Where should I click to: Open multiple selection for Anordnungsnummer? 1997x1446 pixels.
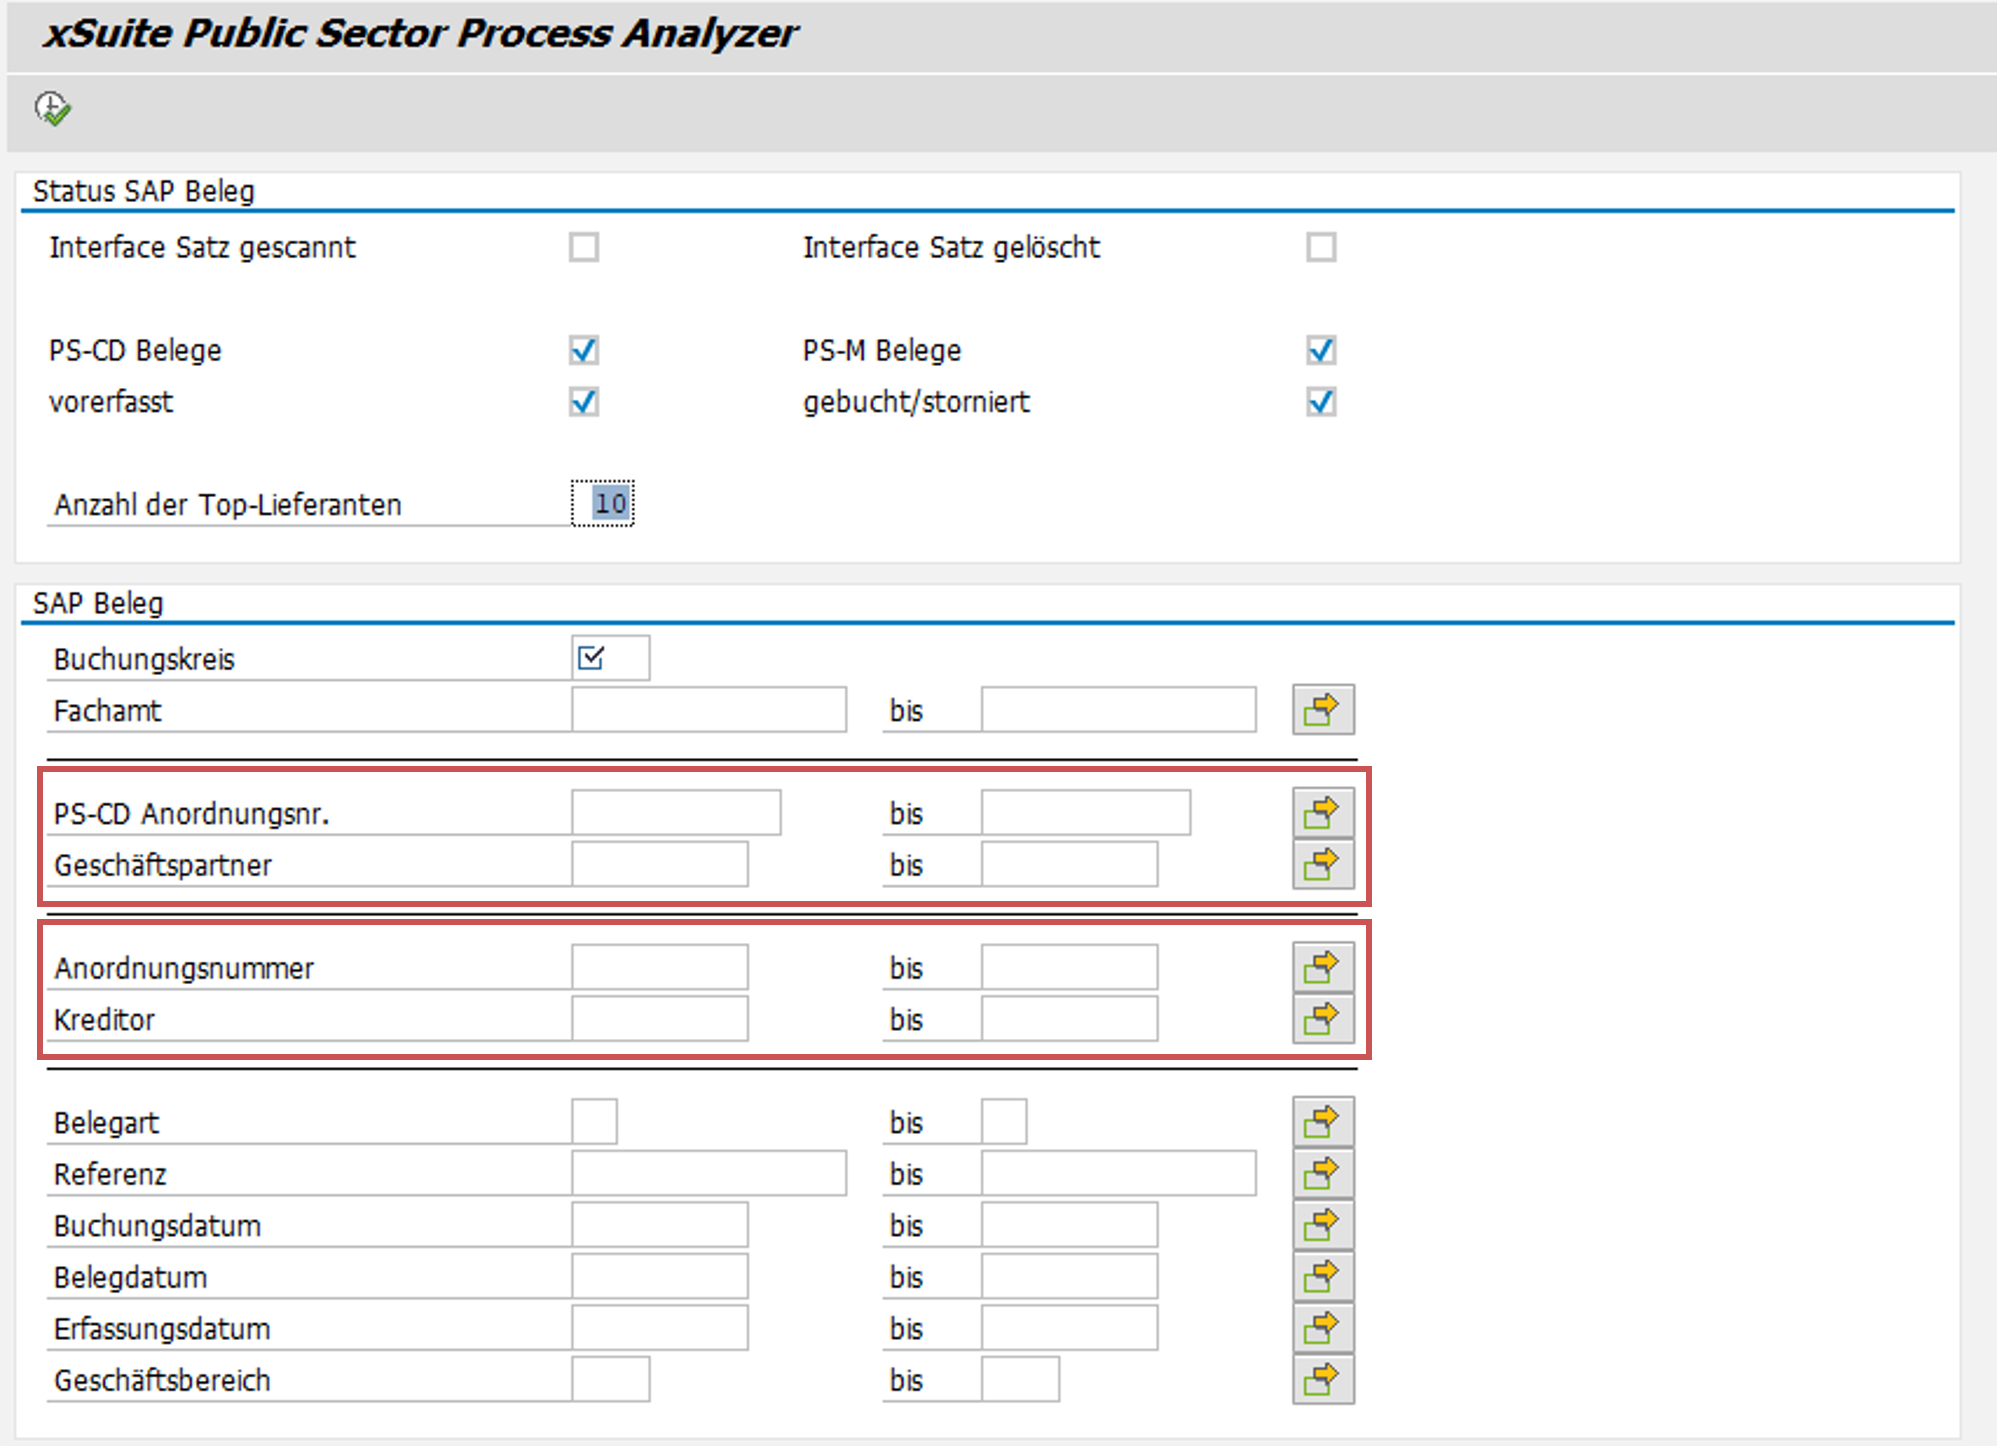tap(1322, 966)
